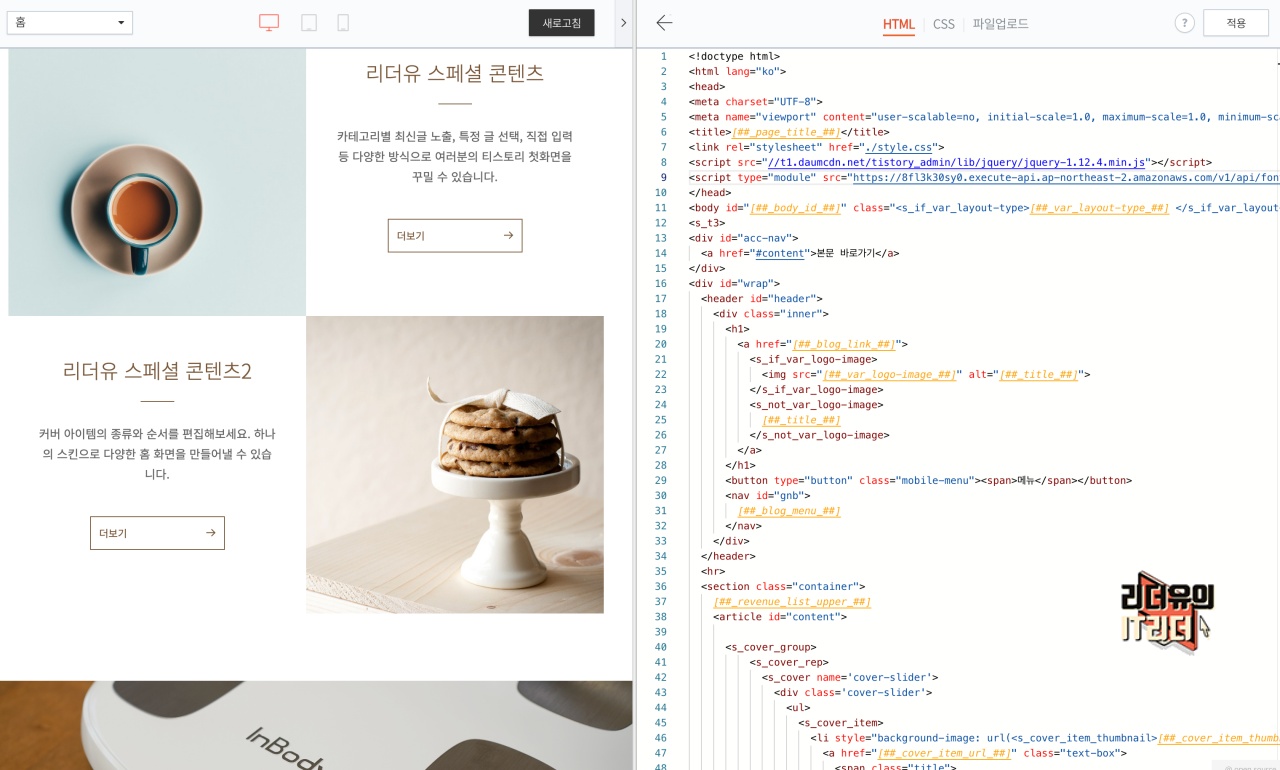
Task: Click the [##_title_##] variable in line 25
Action: 801,420
